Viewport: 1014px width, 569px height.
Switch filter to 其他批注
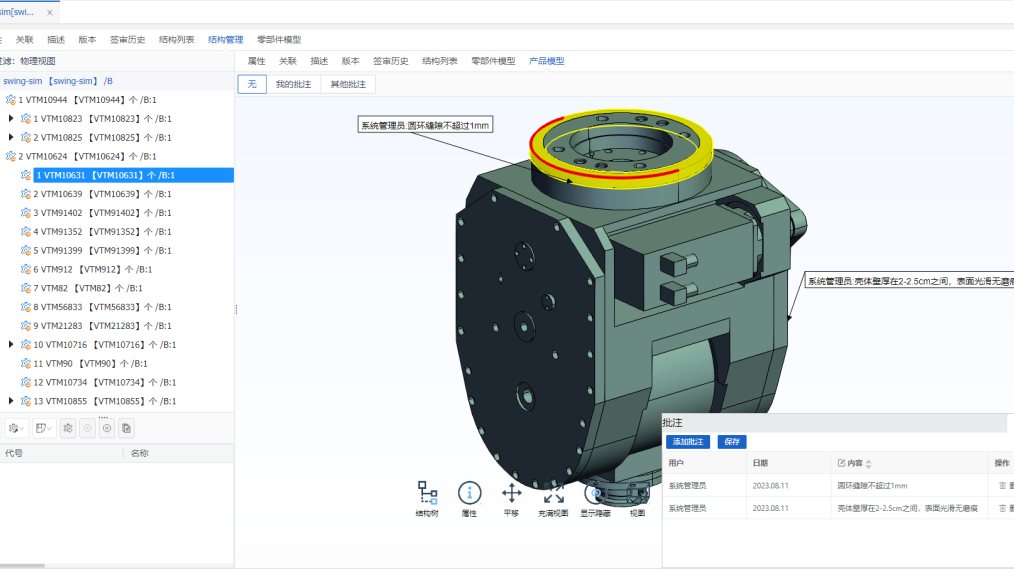pyautogui.click(x=348, y=84)
